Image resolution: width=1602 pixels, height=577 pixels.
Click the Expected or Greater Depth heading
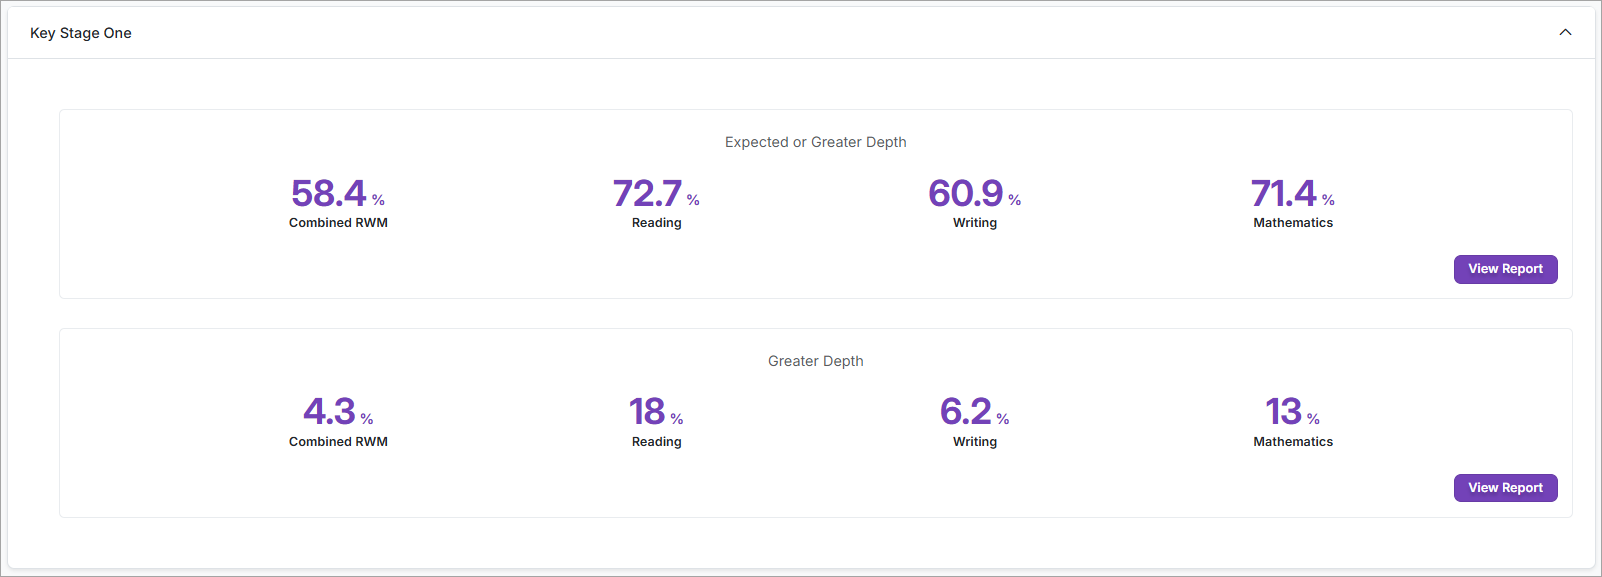815,142
